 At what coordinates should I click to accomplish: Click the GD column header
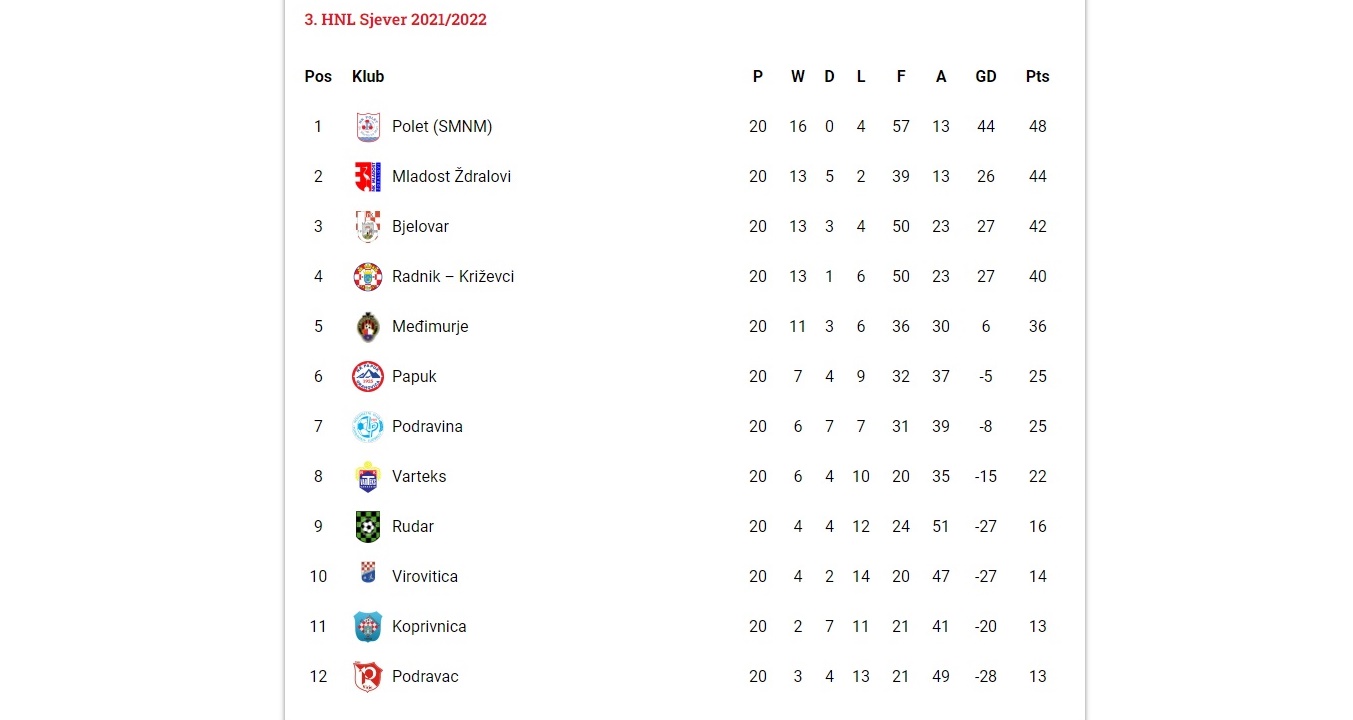tap(986, 77)
